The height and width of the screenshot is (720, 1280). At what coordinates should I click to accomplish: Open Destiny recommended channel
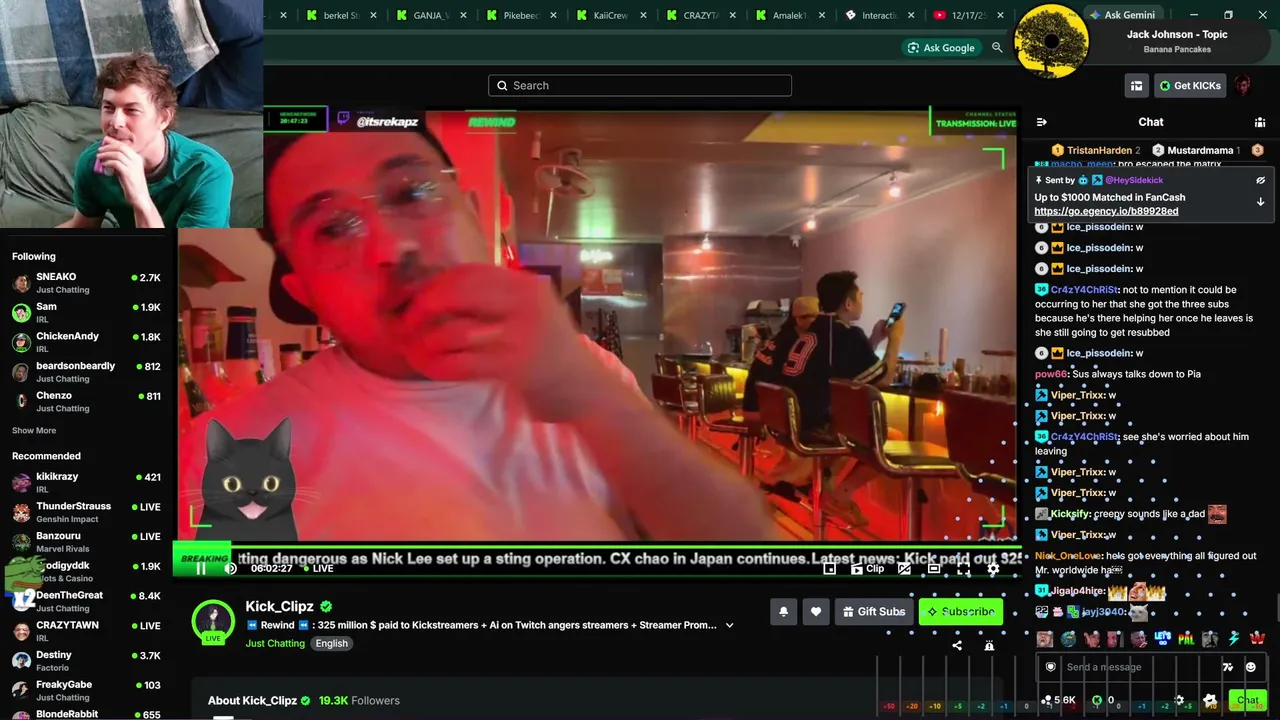coord(86,661)
